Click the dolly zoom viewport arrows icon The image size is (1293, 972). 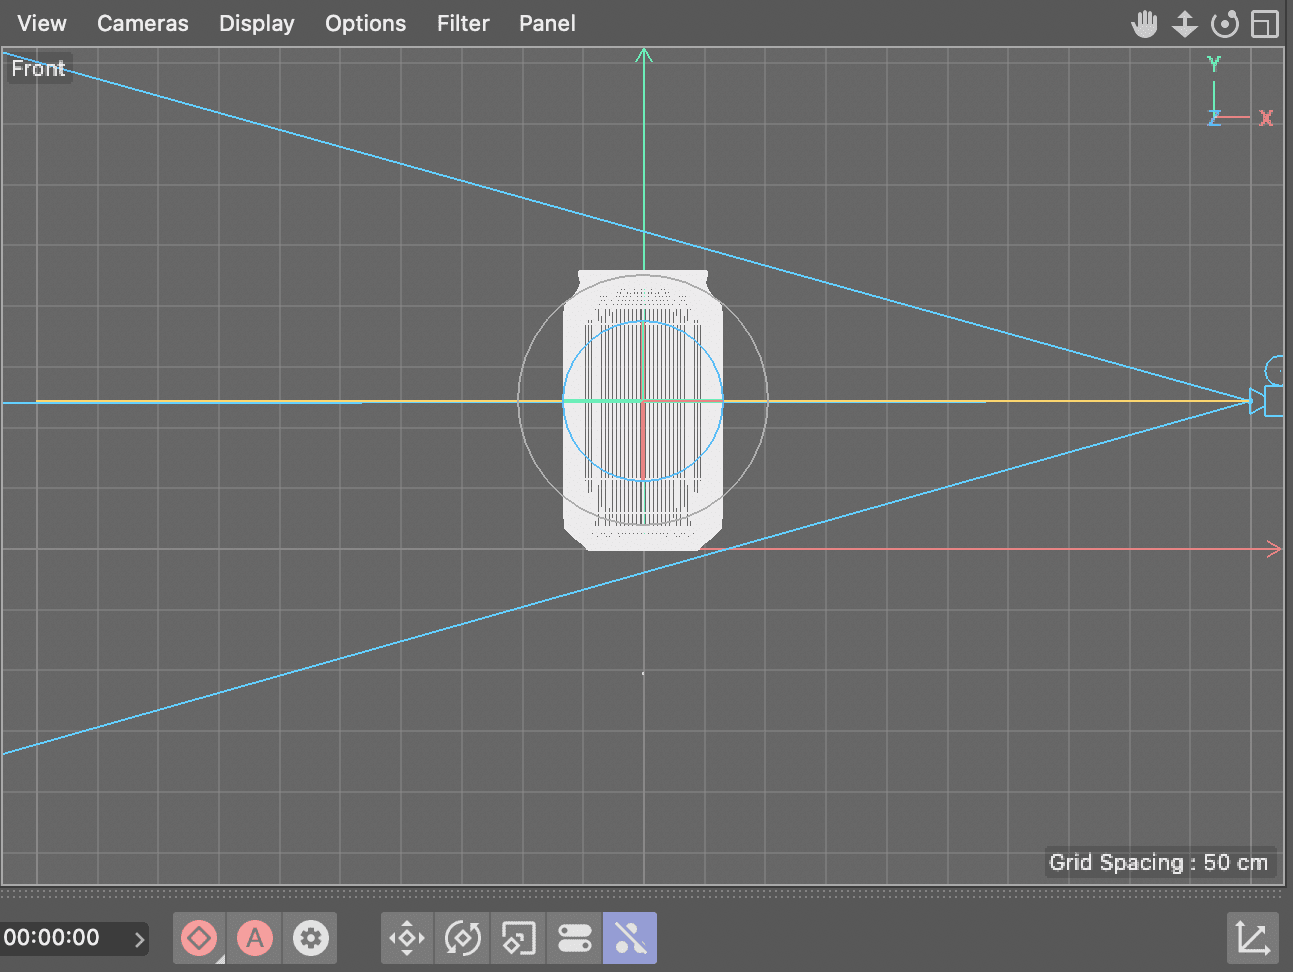click(x=1185, y=24)
